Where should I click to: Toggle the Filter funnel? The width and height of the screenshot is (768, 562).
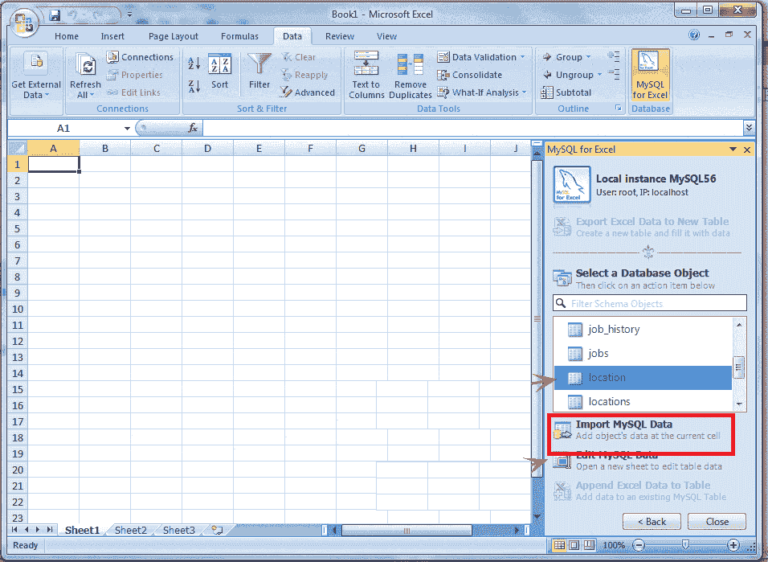259,71
